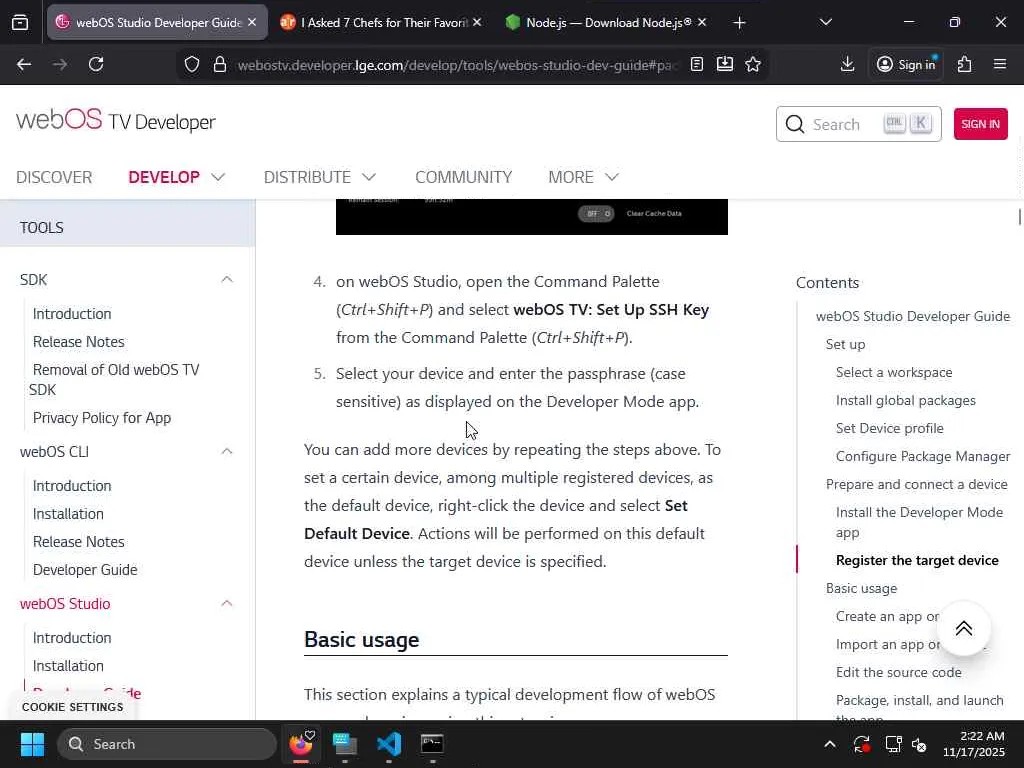Jump to 'Register the target device' in Contents
This screenshot has width=1024, height=768.
(x=917, y=560)
